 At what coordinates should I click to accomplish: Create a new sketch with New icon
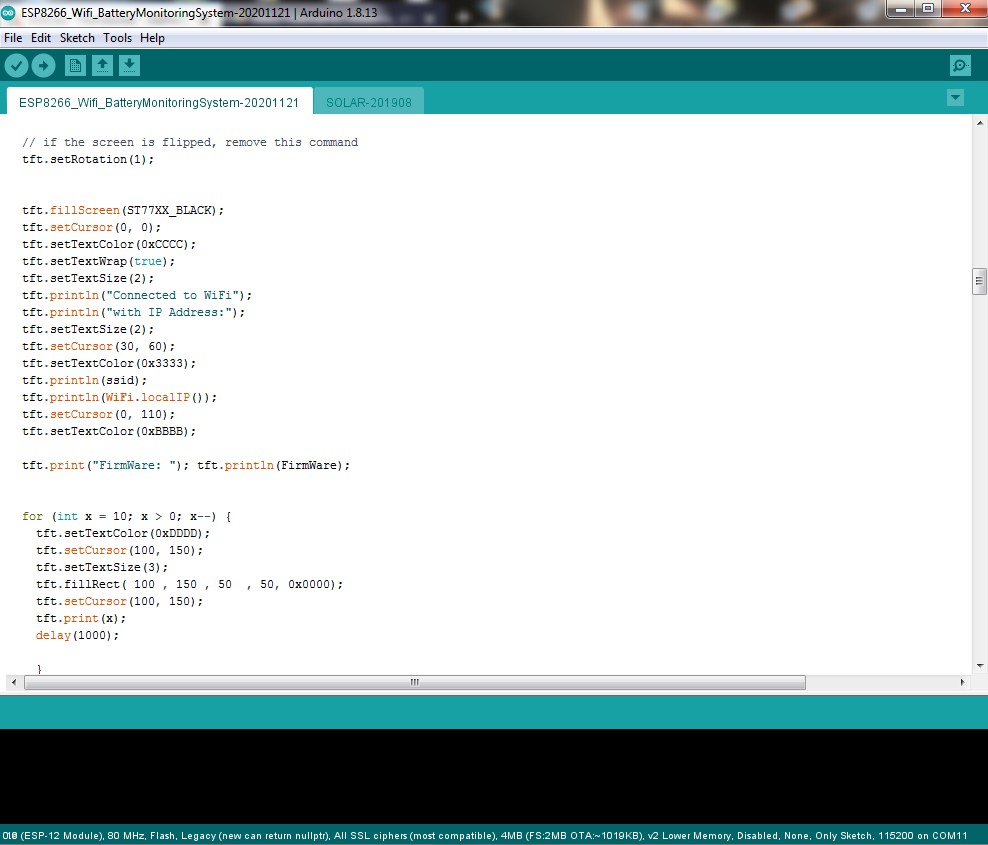pos(75,66)
